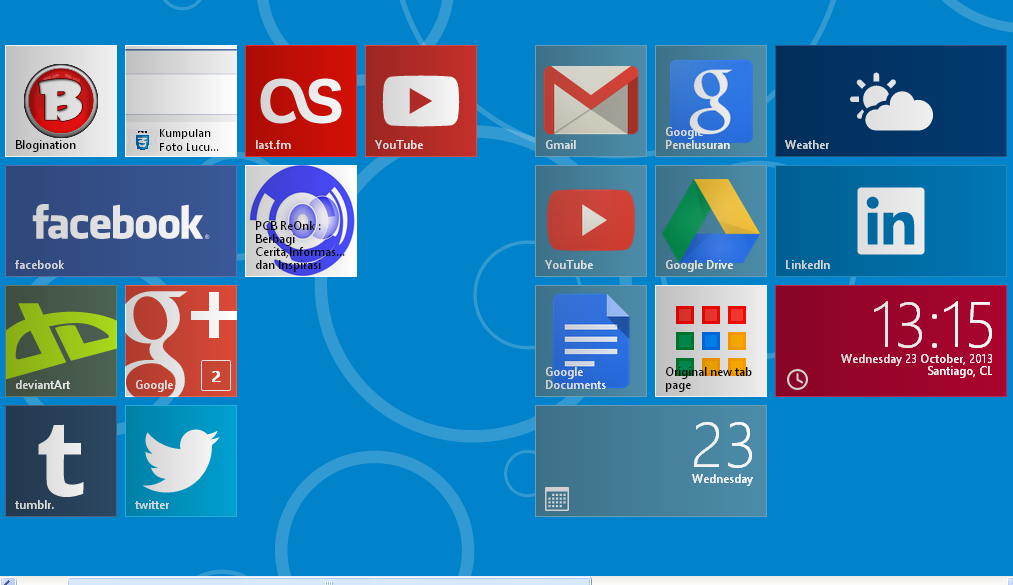1013x585 pixels.
Task: Click the calendar grid icon on the date tile
Action: tap(557, 499)
